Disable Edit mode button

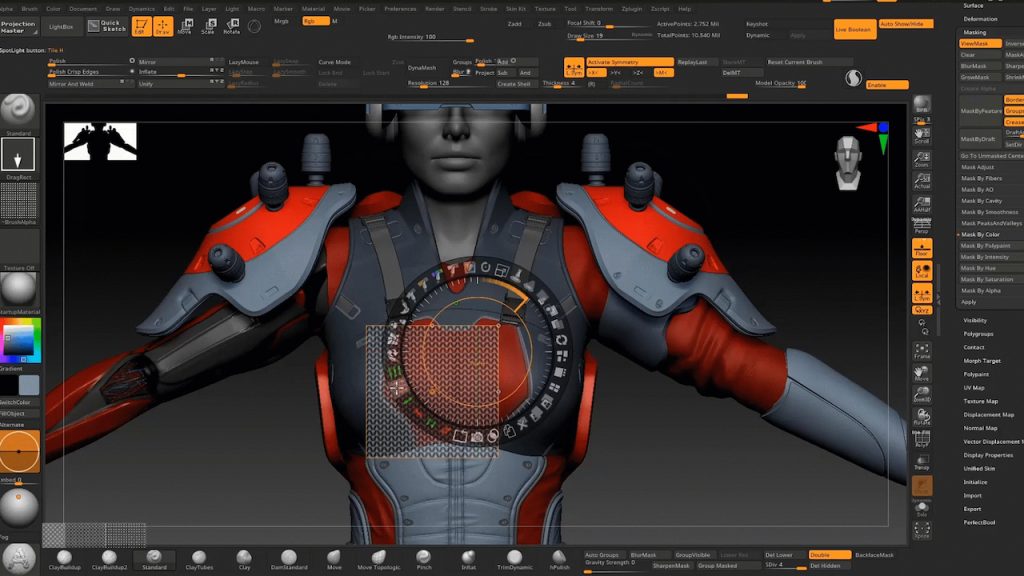tap(140, 27)
